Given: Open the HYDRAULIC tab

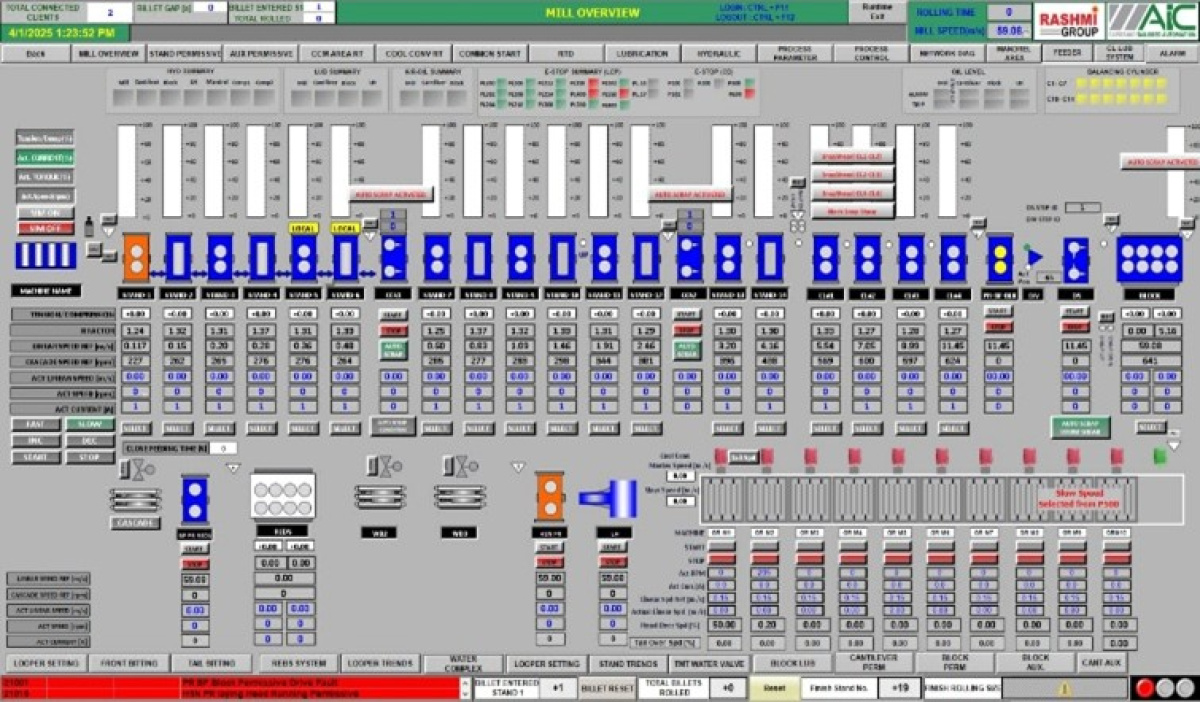Looking at the screenshot, I should (x=718, y=53).
